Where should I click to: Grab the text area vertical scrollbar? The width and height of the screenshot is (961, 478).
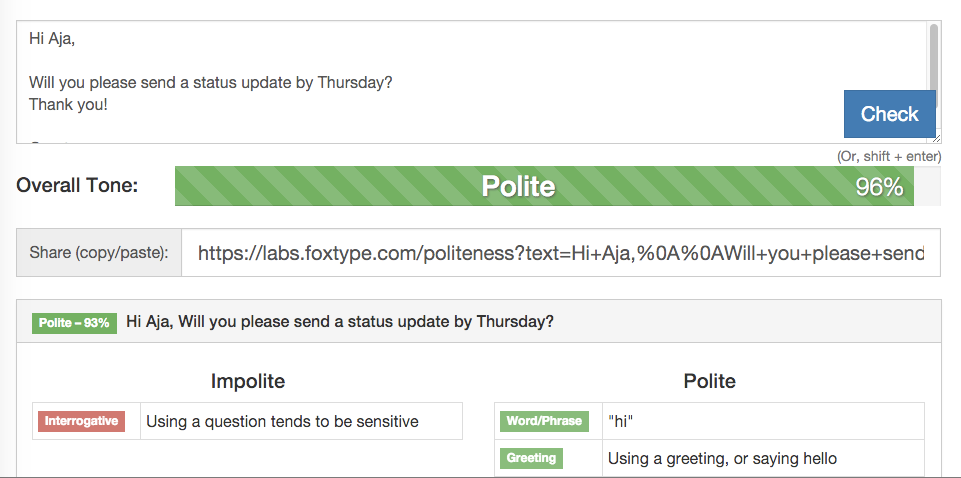tap(933, 58)
